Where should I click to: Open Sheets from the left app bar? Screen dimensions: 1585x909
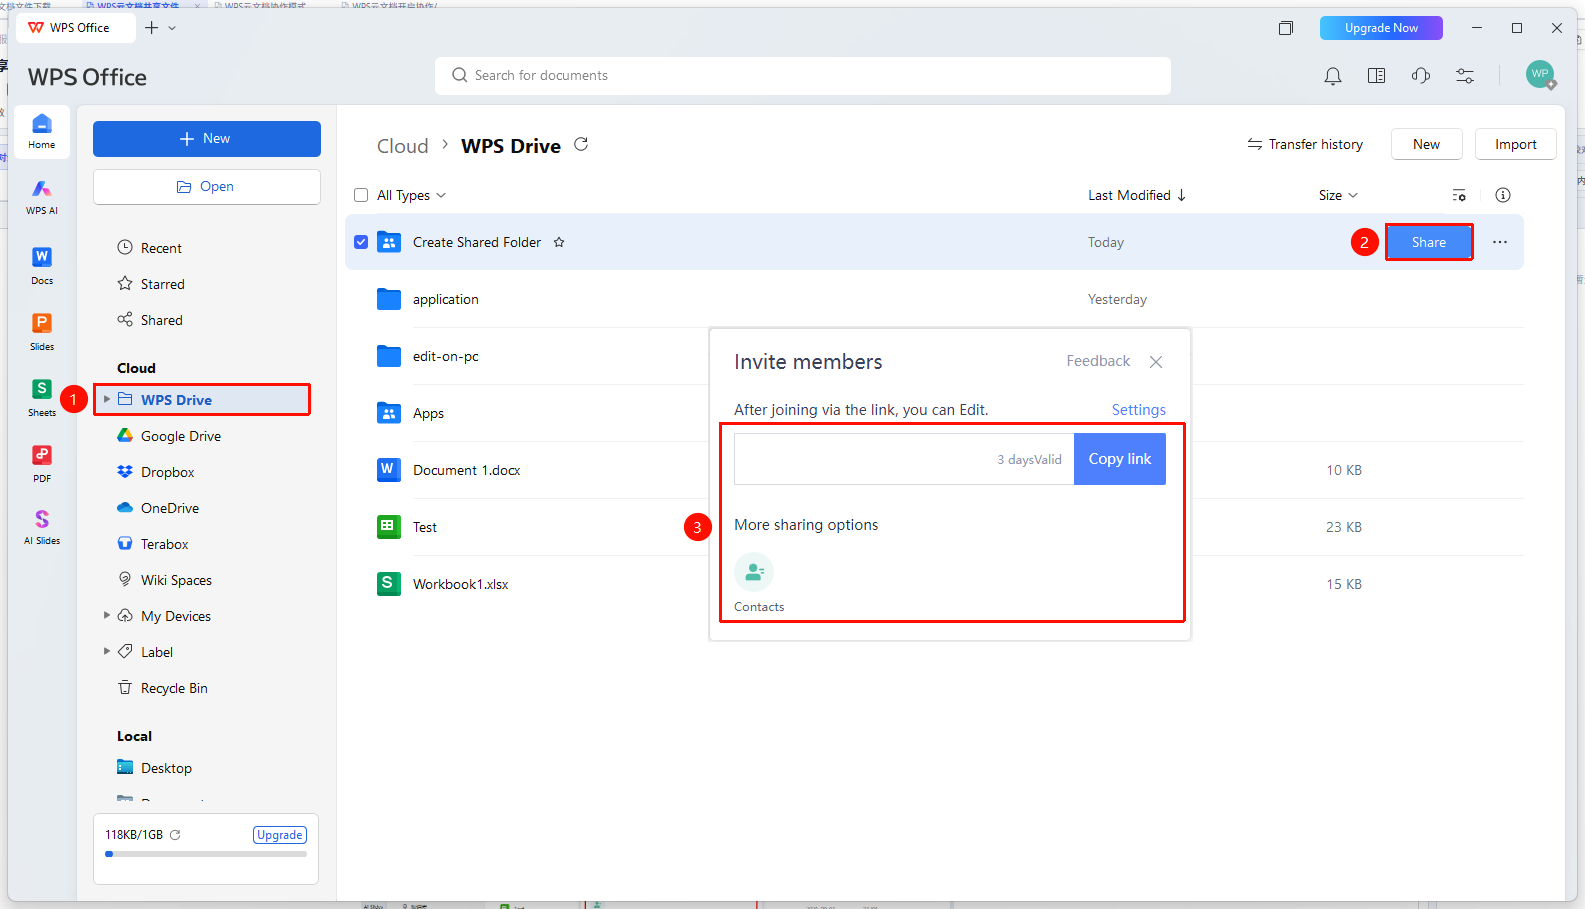(x=41, y=397)
